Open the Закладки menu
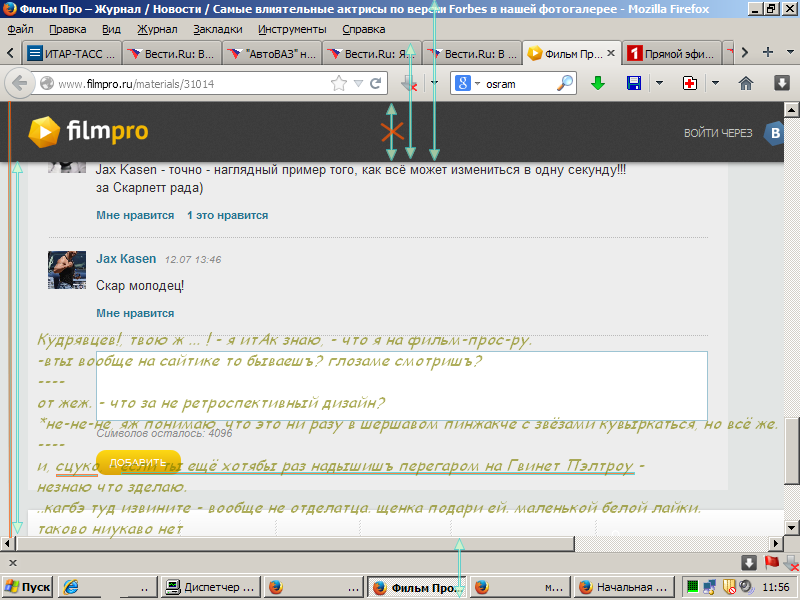800x600 pixels. pos(217,30)
